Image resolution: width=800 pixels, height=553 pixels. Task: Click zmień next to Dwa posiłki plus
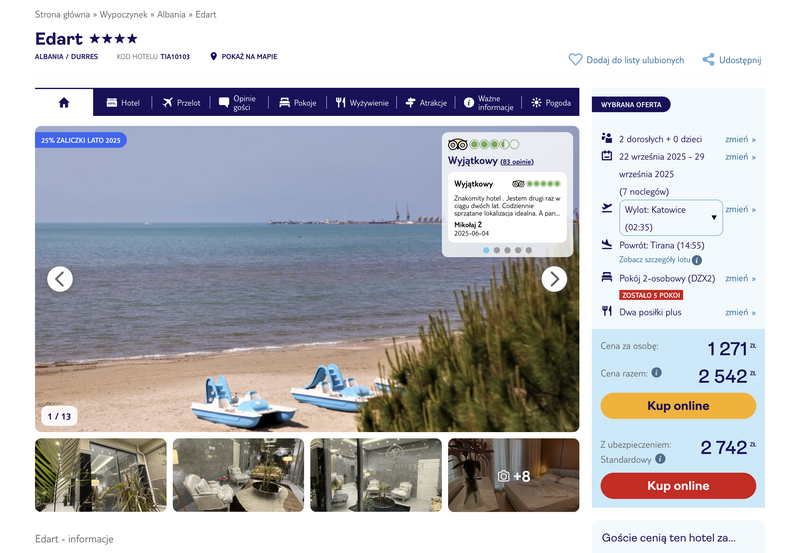[x=740, y=312]
